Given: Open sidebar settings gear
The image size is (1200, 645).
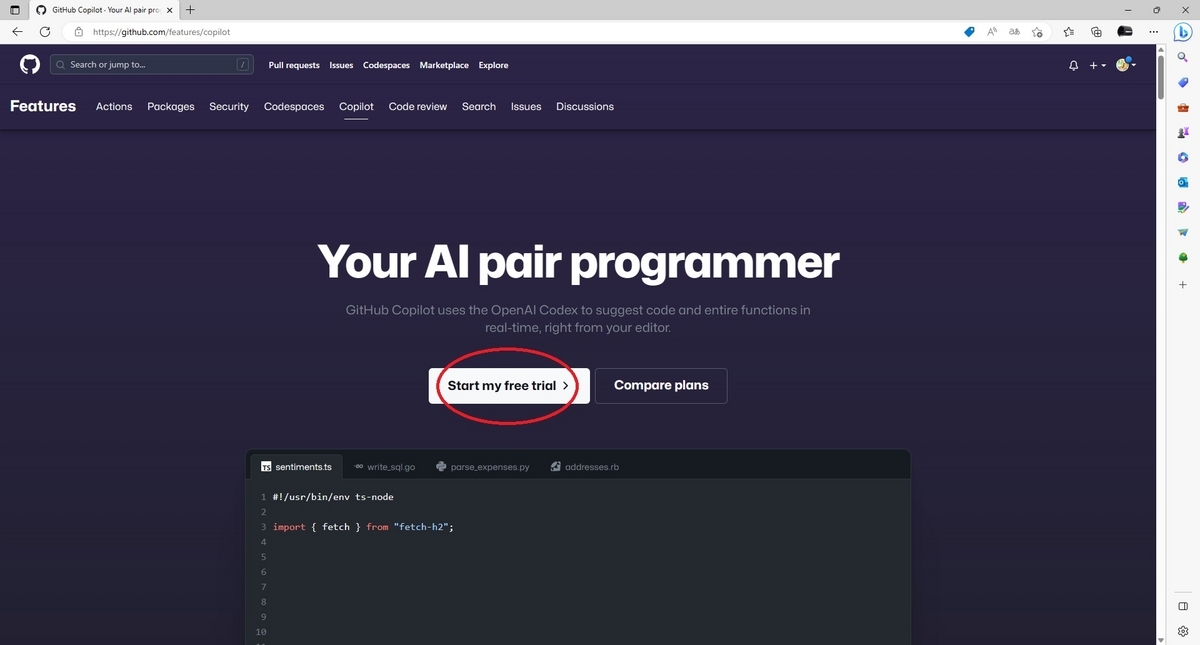Looking at the screenshot, I should (x=1183, y=631).
